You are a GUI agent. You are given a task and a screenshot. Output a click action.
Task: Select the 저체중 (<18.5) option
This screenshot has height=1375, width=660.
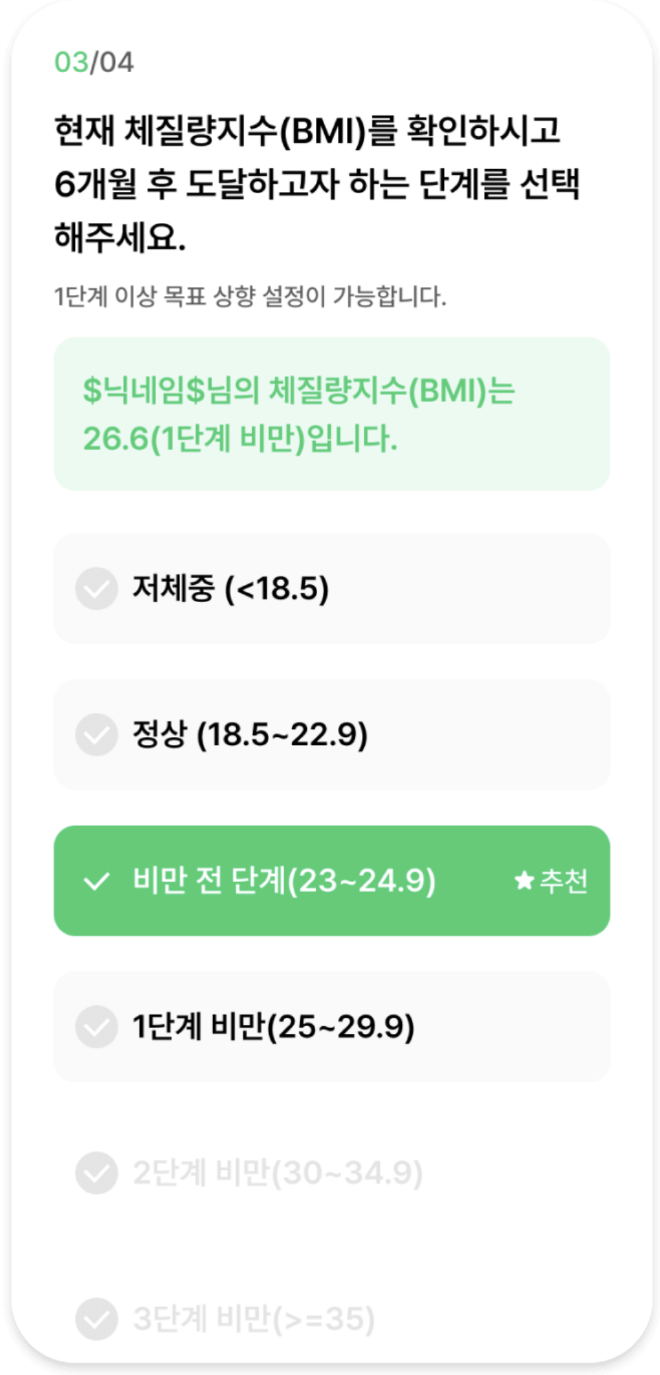pos(330,589)
